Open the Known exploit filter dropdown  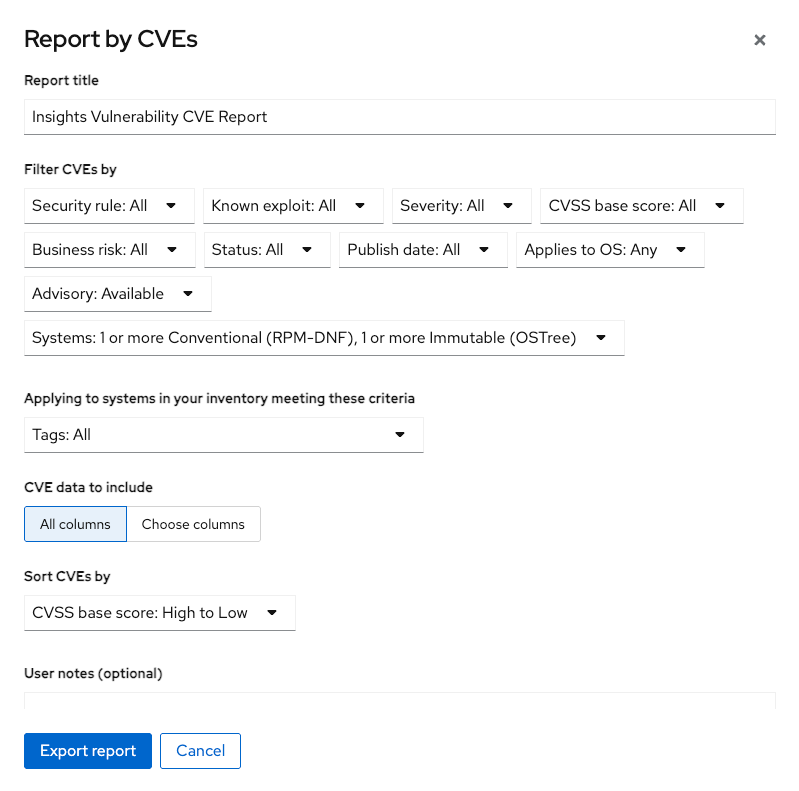tap(293, 206)
